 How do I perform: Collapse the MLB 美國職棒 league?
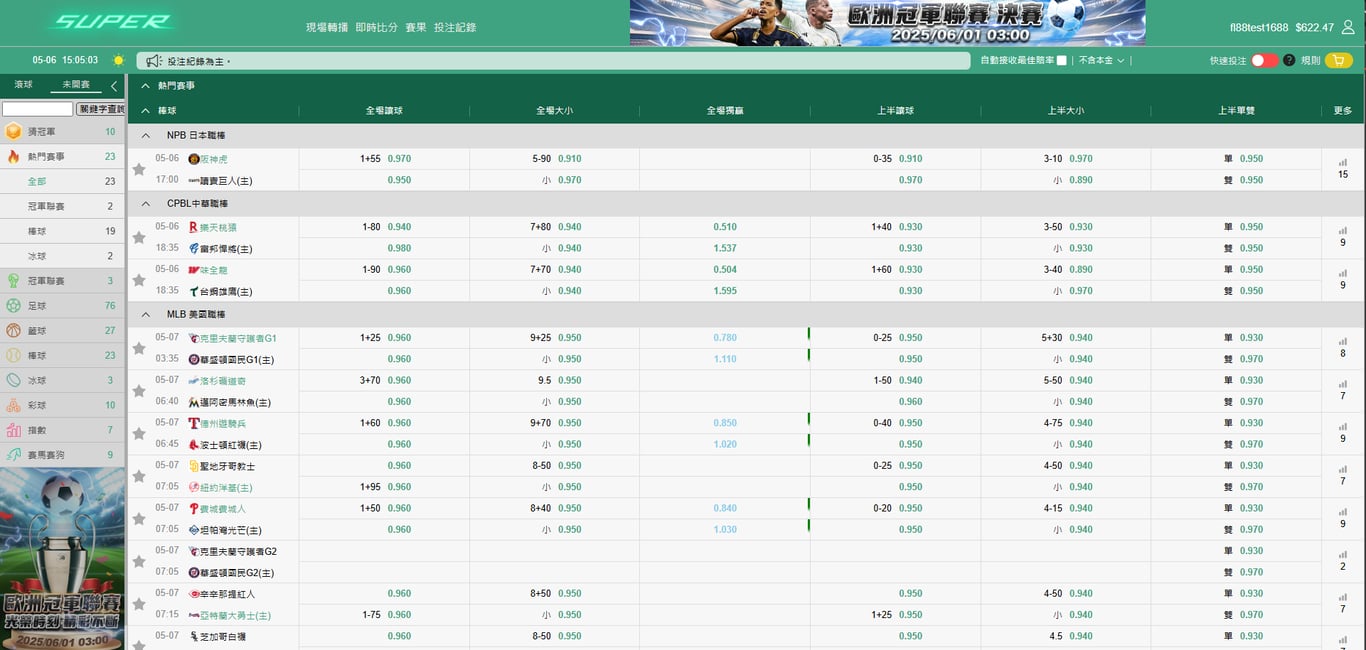(x=145, y=314)
